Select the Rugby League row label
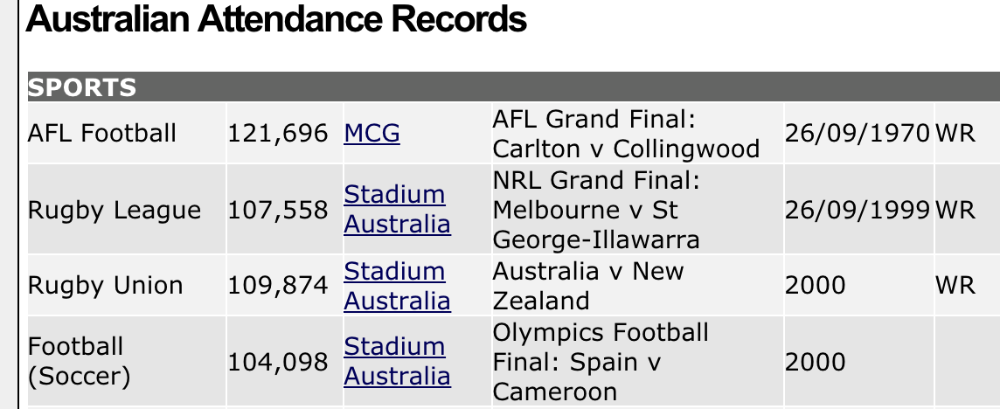Image resolution: width=1000 pixels, height=409 pixels. (114, 210)
